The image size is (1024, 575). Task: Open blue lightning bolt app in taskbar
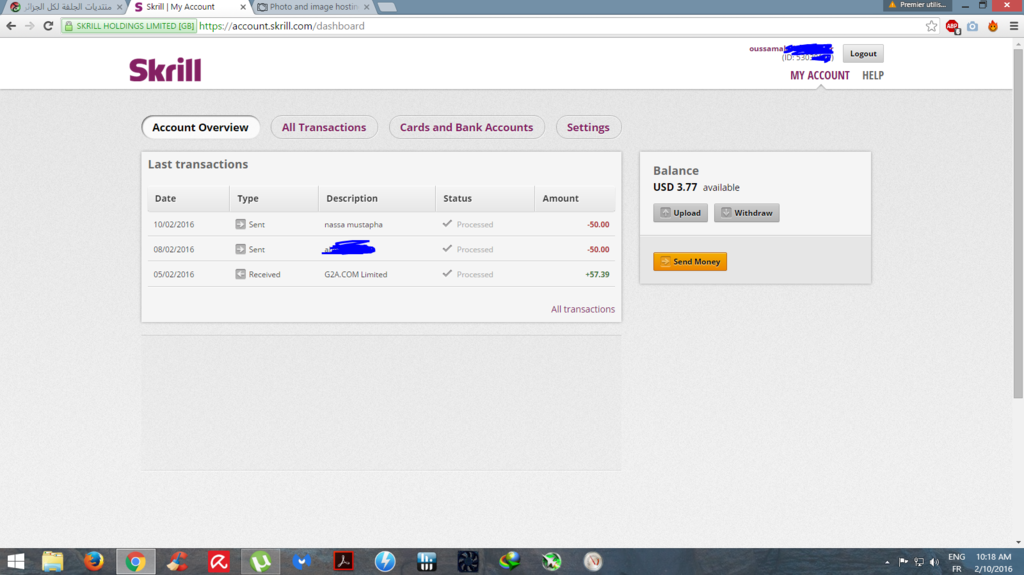coord(385,561)
